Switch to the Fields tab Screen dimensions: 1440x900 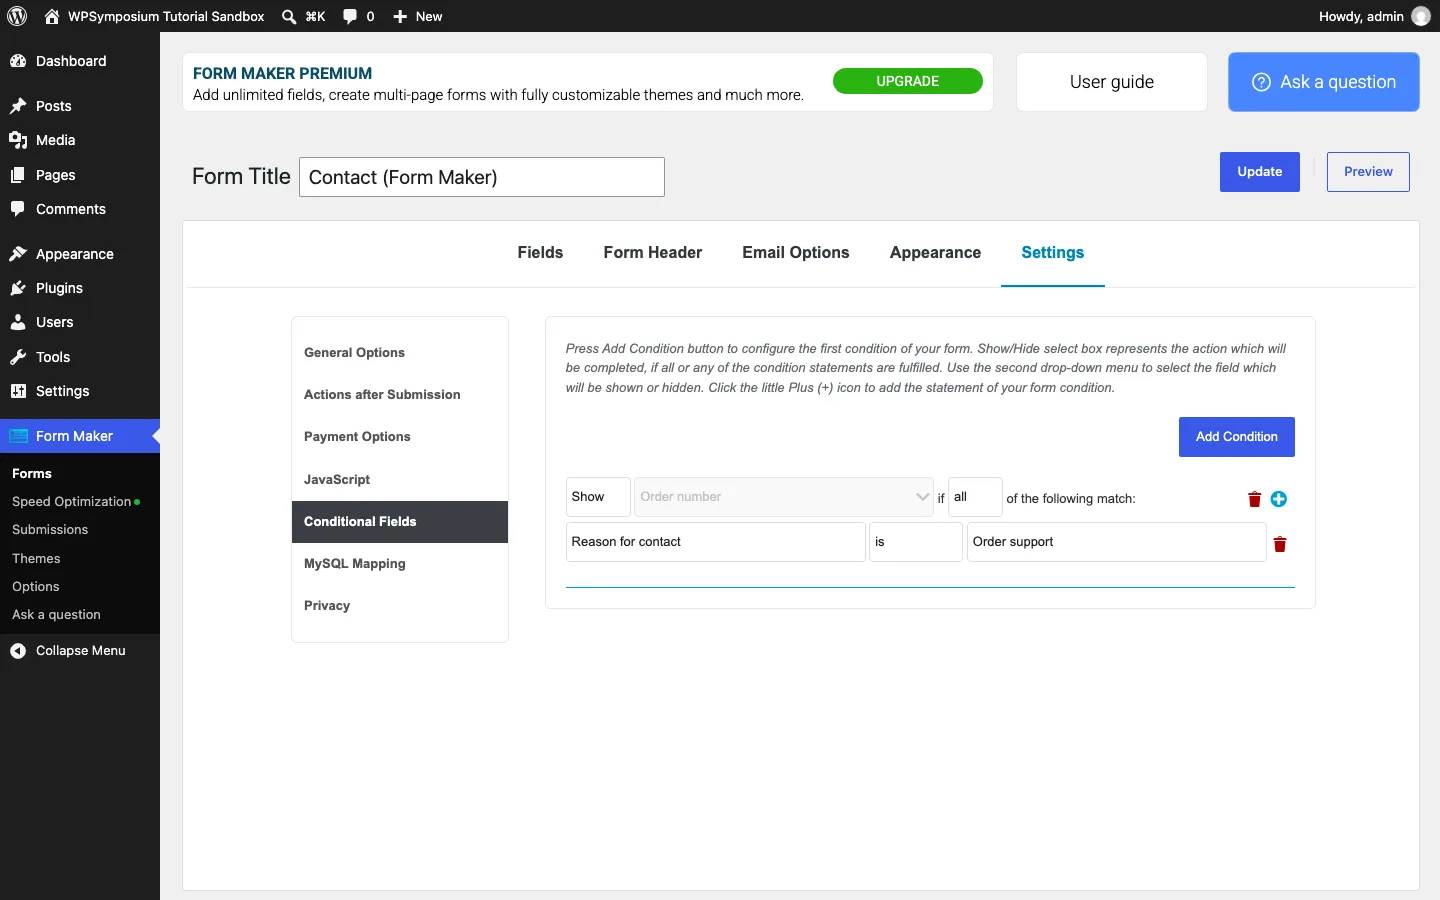point(540,253)
